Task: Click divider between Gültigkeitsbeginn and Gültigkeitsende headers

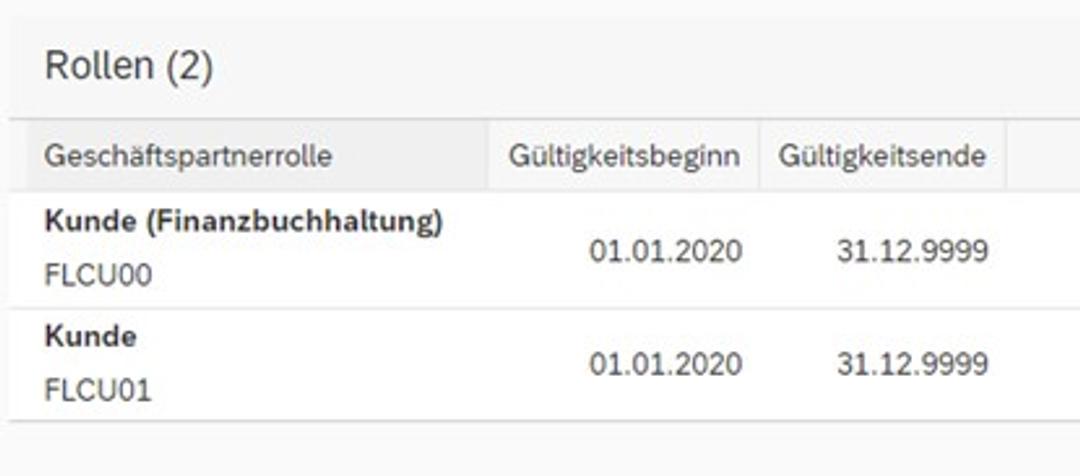Action: coord(760,156)
